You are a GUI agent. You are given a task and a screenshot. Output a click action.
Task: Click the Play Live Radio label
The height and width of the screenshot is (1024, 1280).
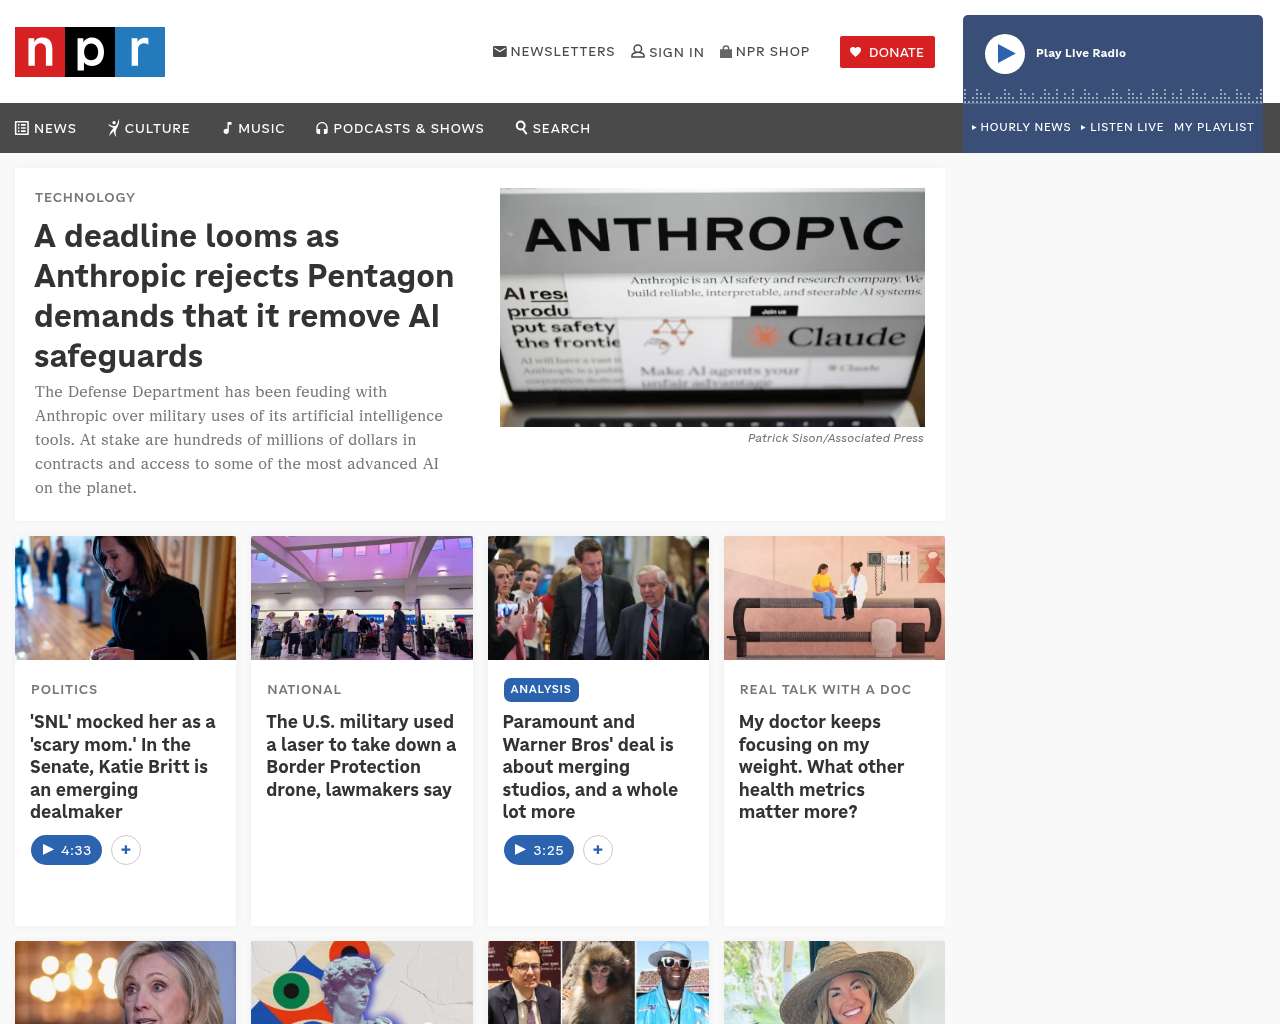click(x=1081, y=53)
